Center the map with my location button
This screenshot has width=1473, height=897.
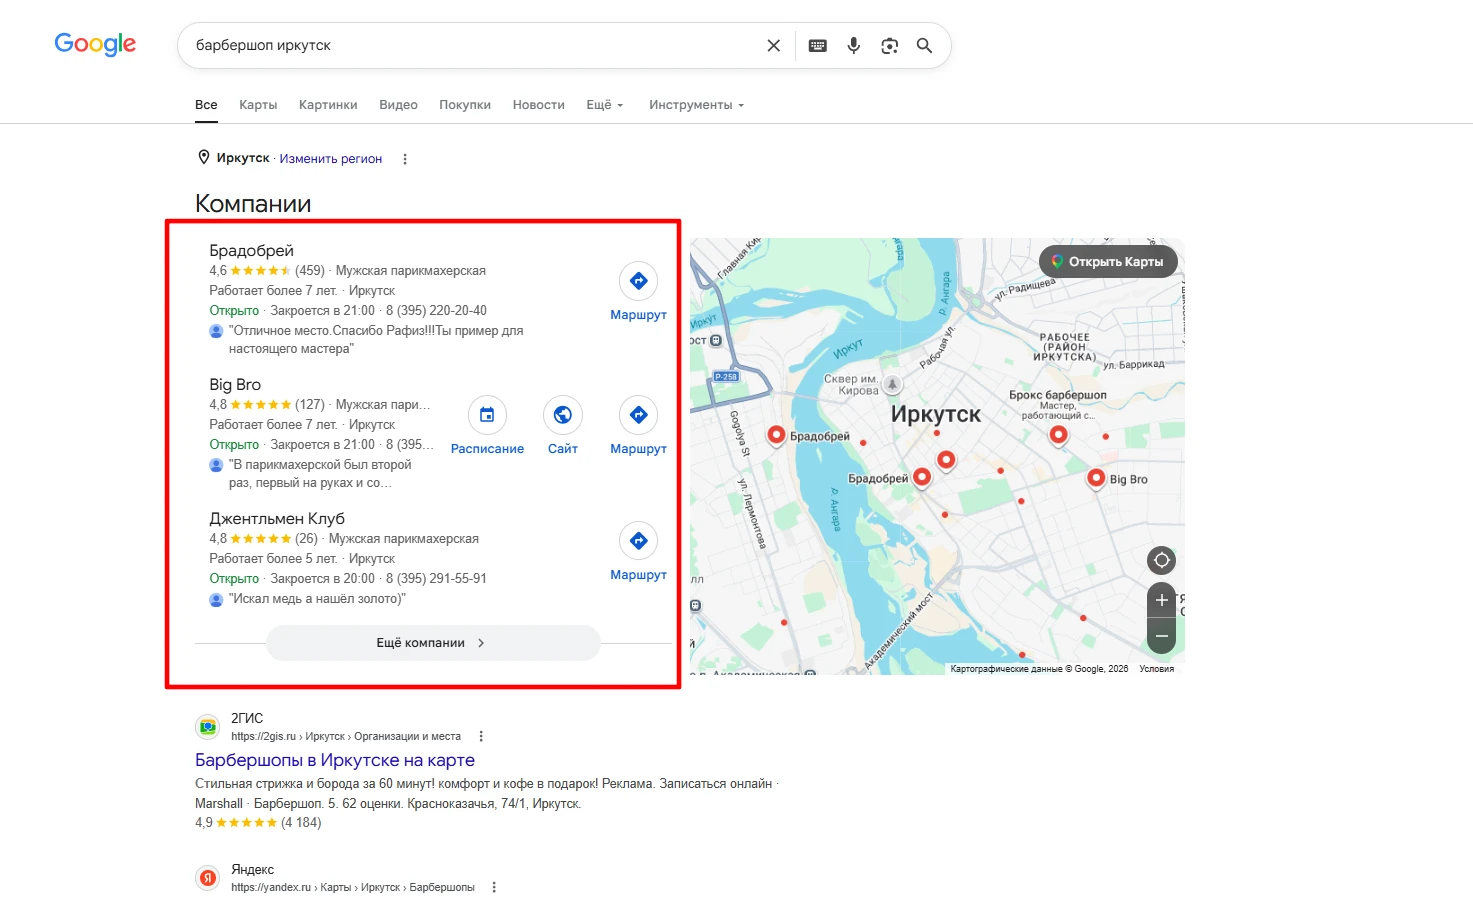pyautogui.click(x=1161, y=560)
